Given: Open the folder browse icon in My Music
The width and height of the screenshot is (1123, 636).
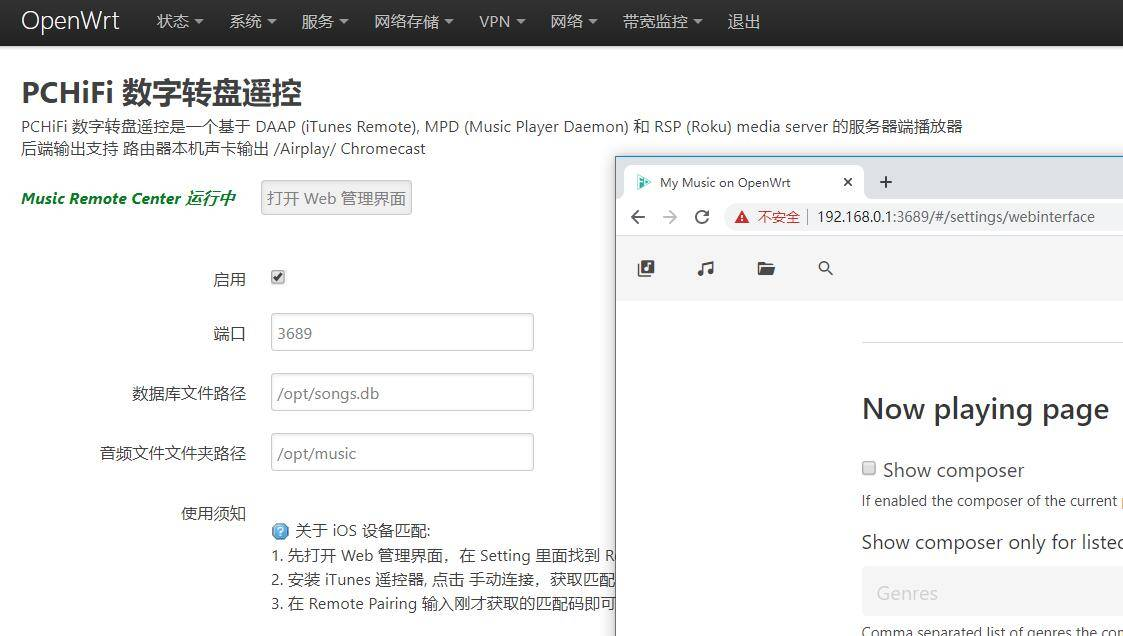Looking at the screenshot, I should click(766, 268).
